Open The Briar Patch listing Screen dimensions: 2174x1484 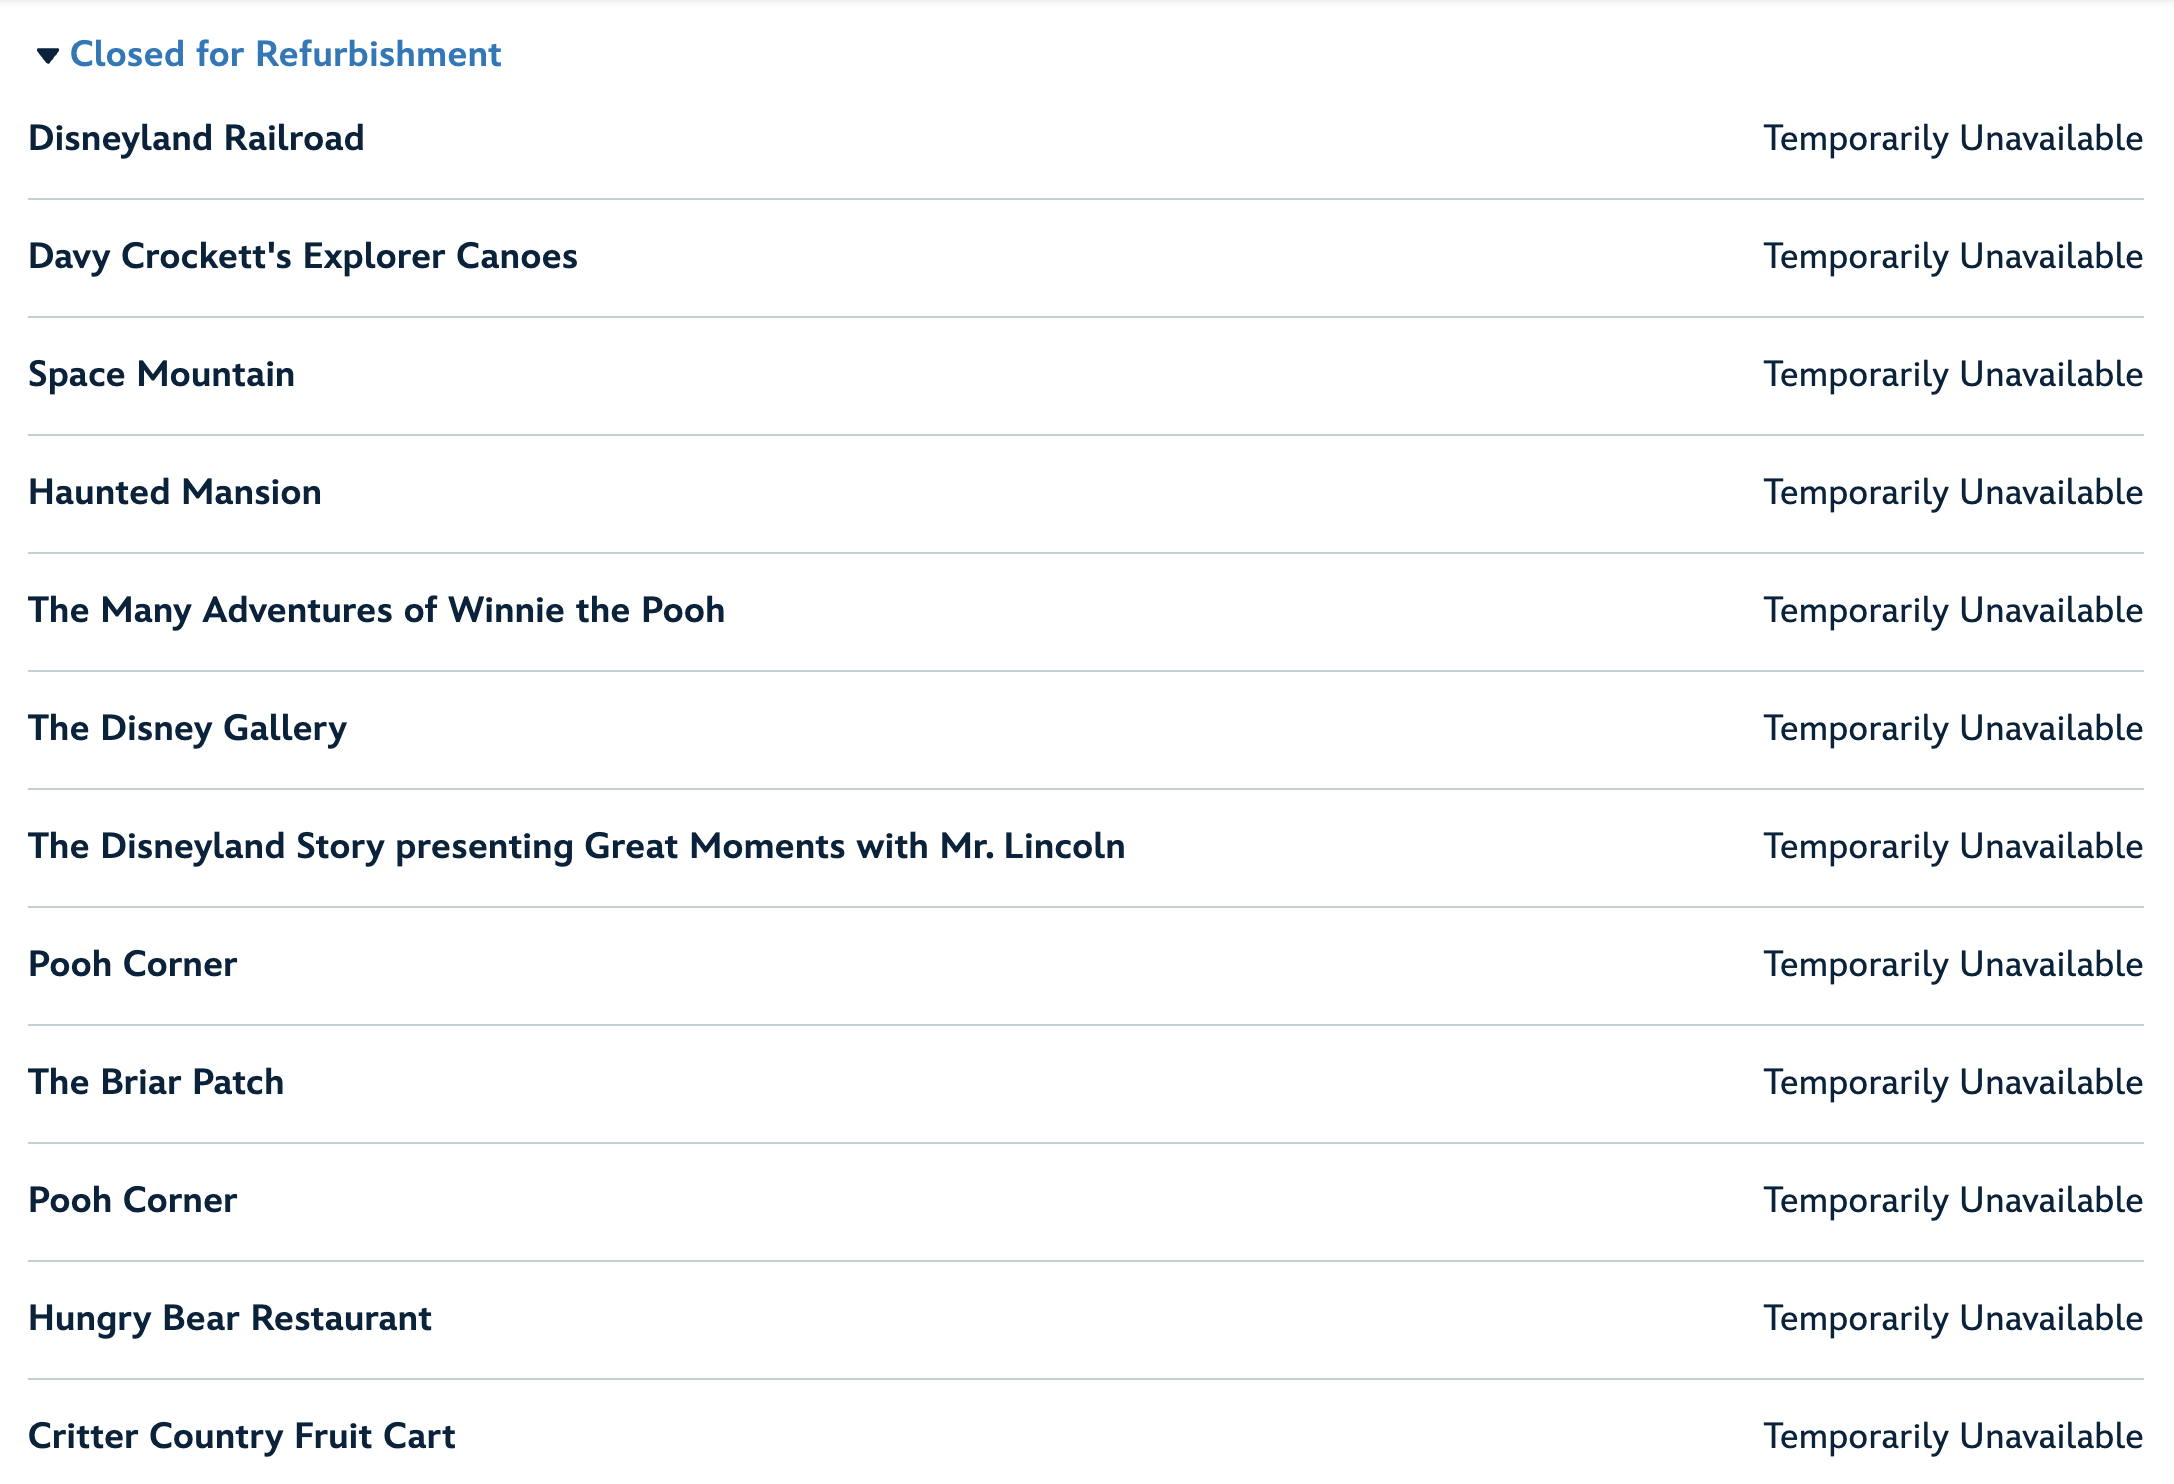tap(156, 1082)
